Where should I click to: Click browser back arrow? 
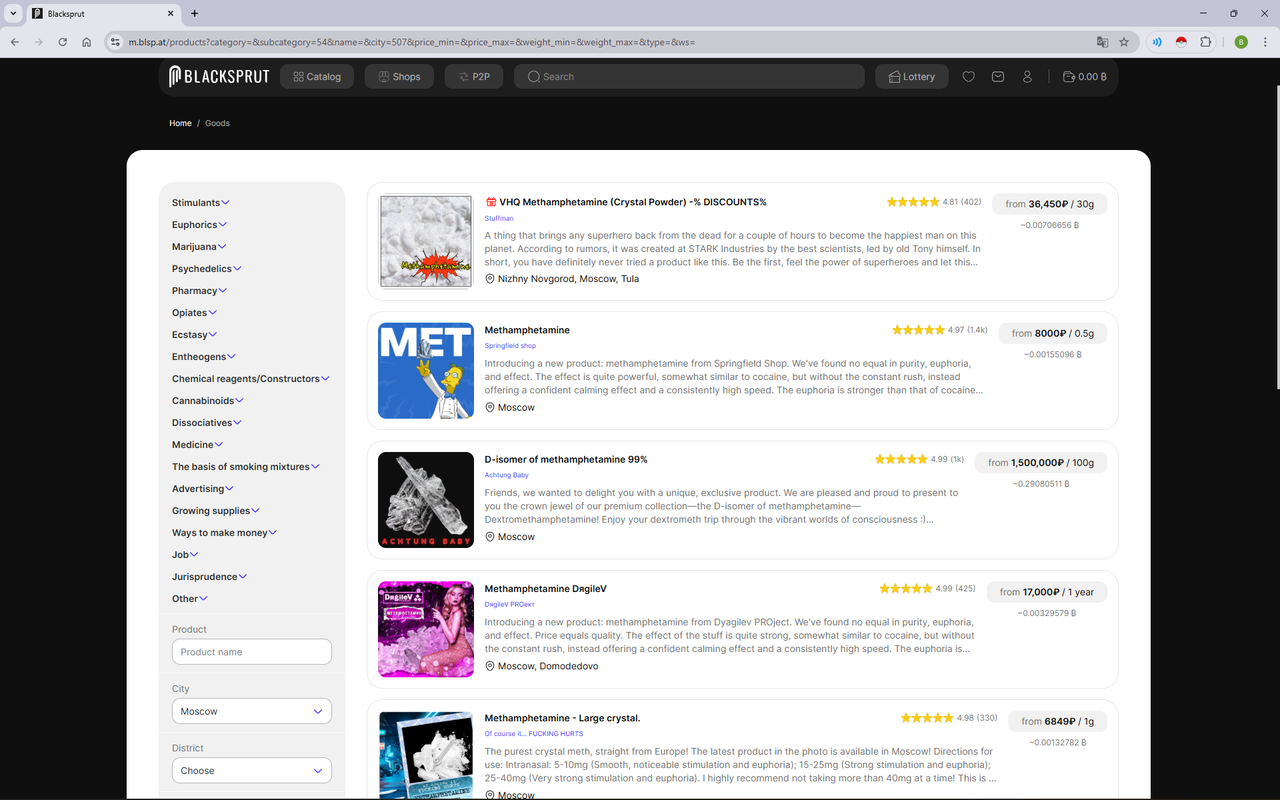click(14, 42)
